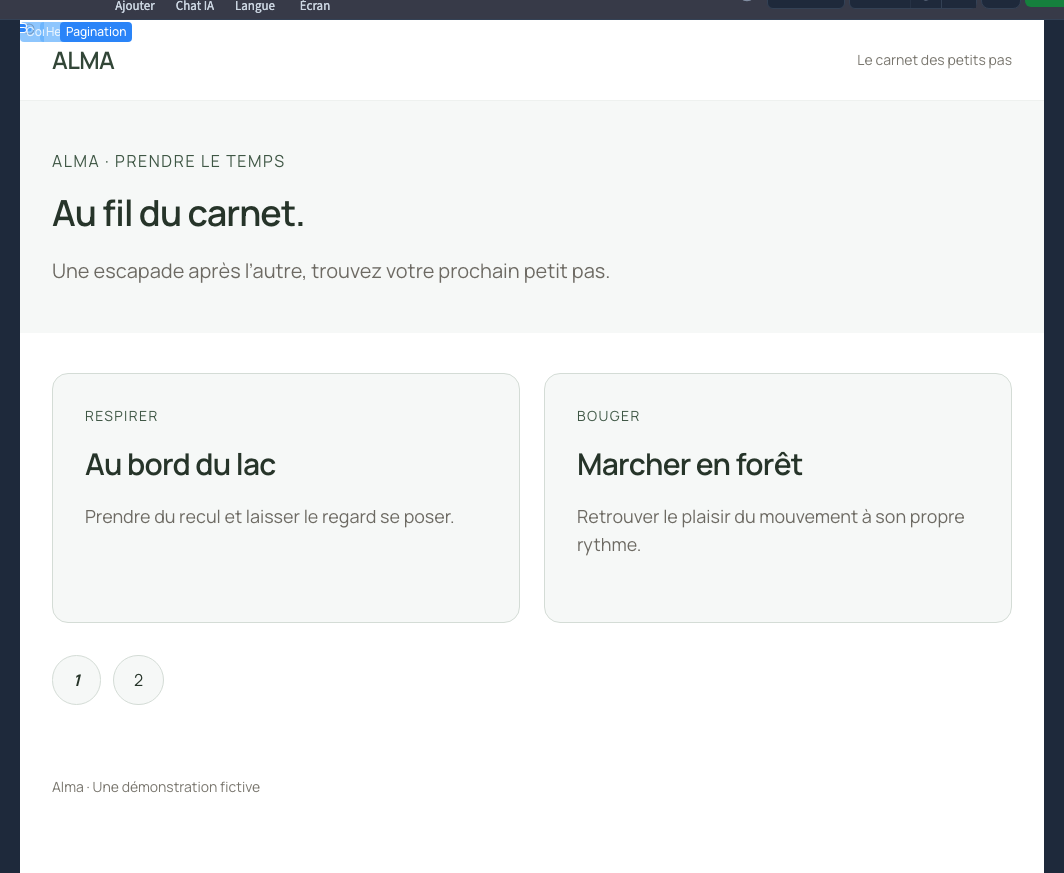Select the blue Pagination element tag
This screenshot has width=1064, height=873.
pos(96,32)
